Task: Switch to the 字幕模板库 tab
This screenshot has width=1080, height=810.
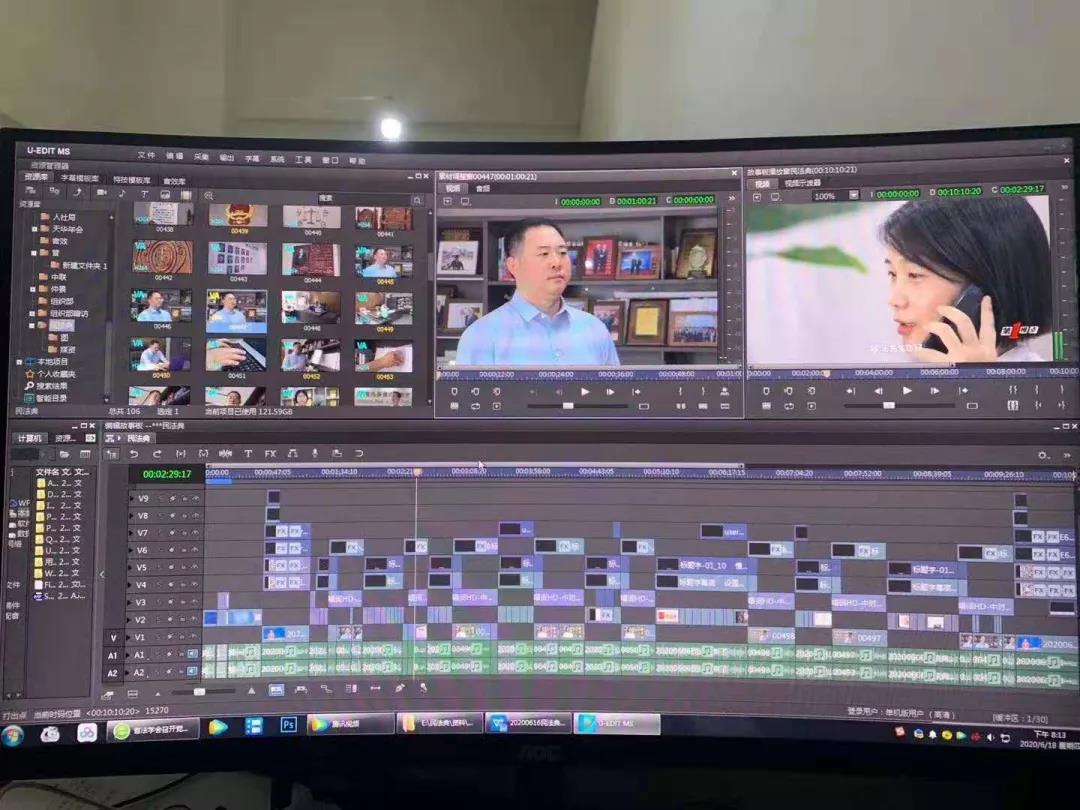Action: (x=80, y=178)
